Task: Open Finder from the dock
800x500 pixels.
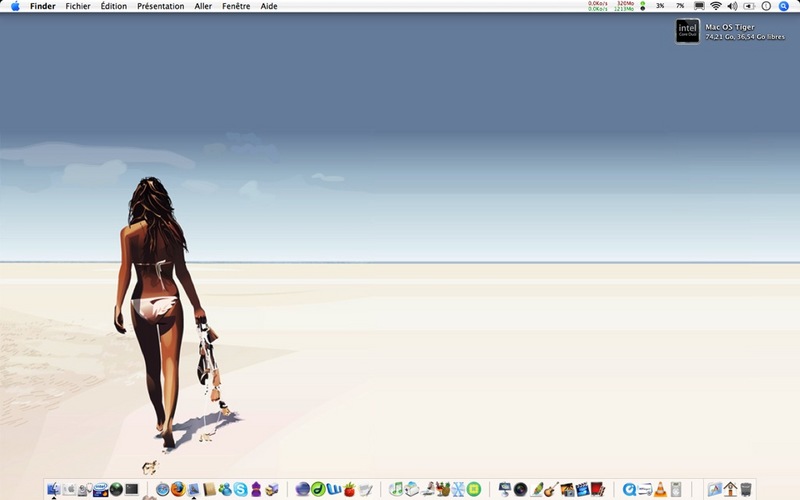Action: (x=54, y=489)
